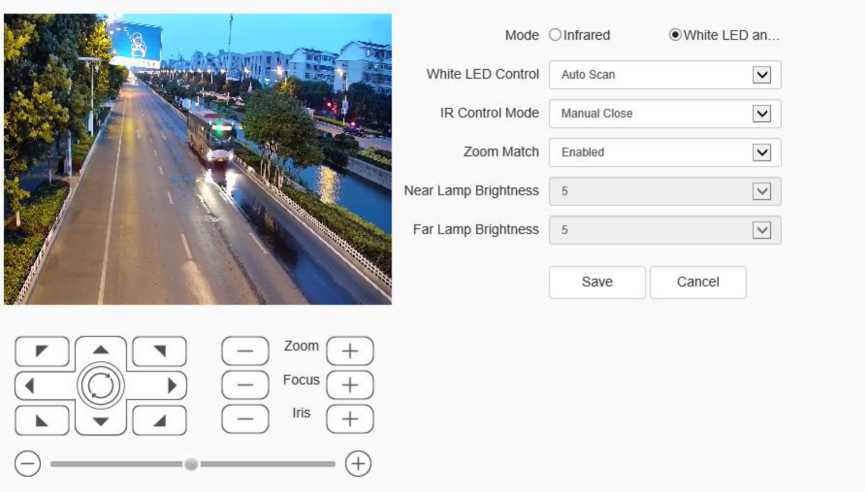Close the iris with Iris minus
This screenshot has width=865, height=492.
pyautogui.click(x=245, y=419)
